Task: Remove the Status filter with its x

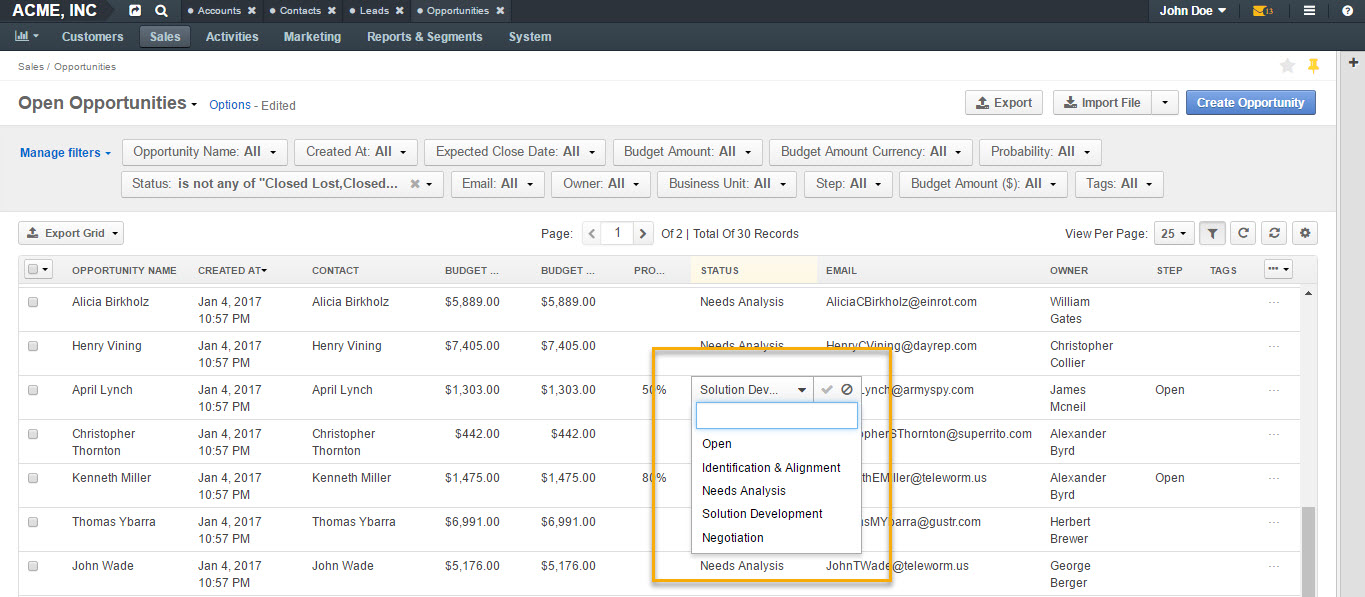Action: point(415,184)
